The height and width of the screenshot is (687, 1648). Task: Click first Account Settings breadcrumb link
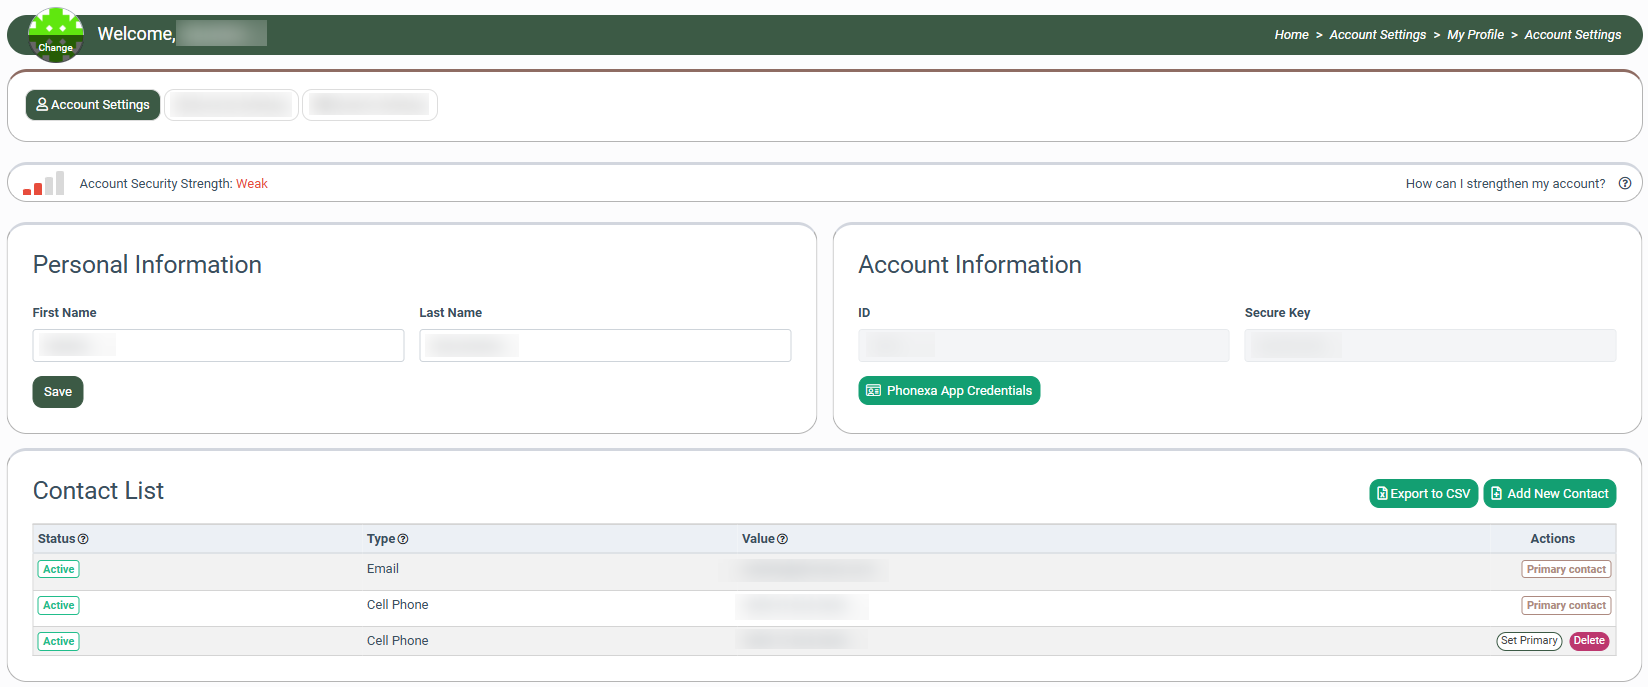pos(1377,35)
